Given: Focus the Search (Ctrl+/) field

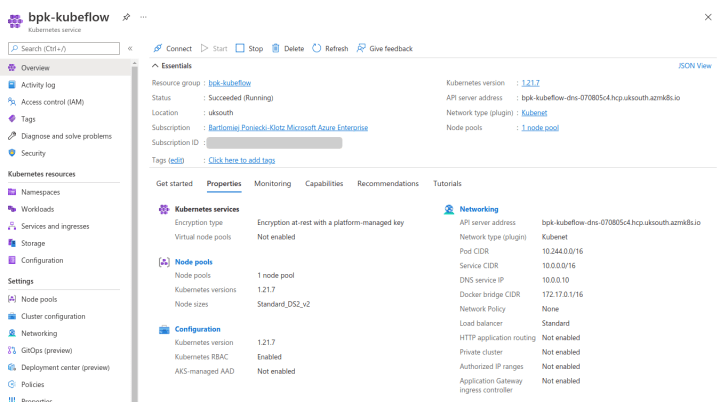Looking at the screenshot, I should pyautogui.click(x=64, y=48).
